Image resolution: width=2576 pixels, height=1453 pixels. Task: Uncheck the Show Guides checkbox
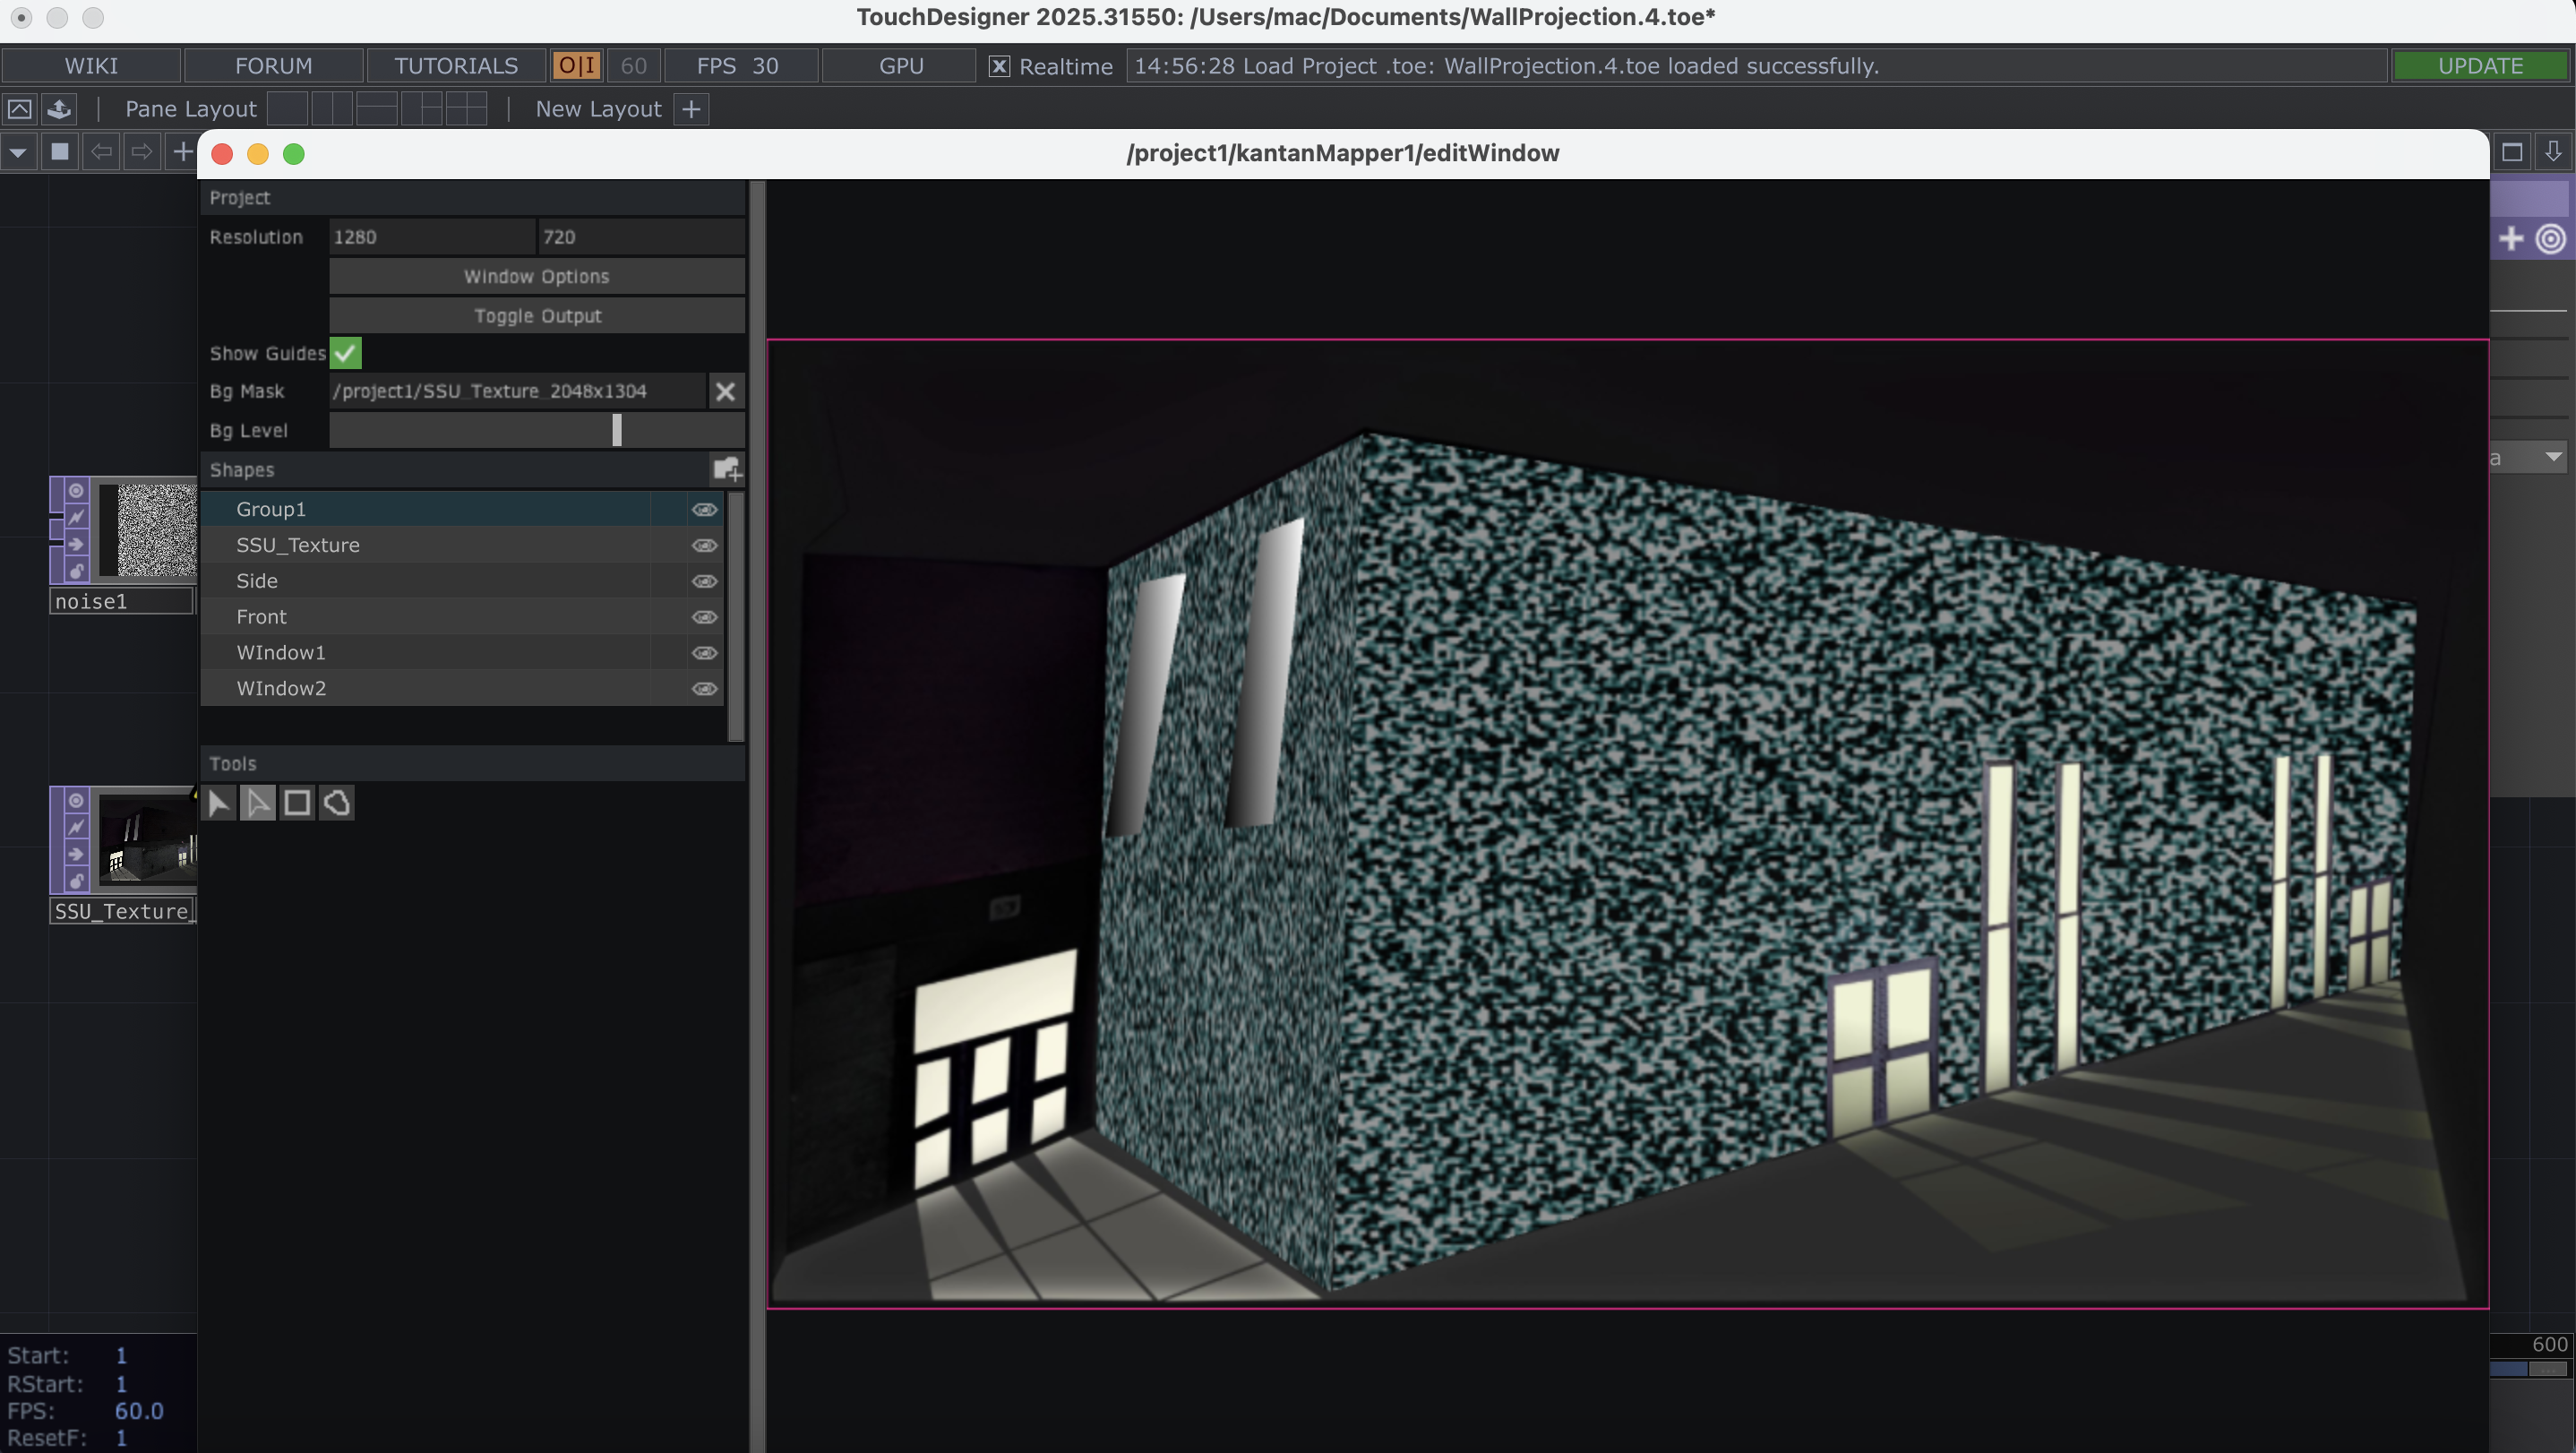pos(345,353)
